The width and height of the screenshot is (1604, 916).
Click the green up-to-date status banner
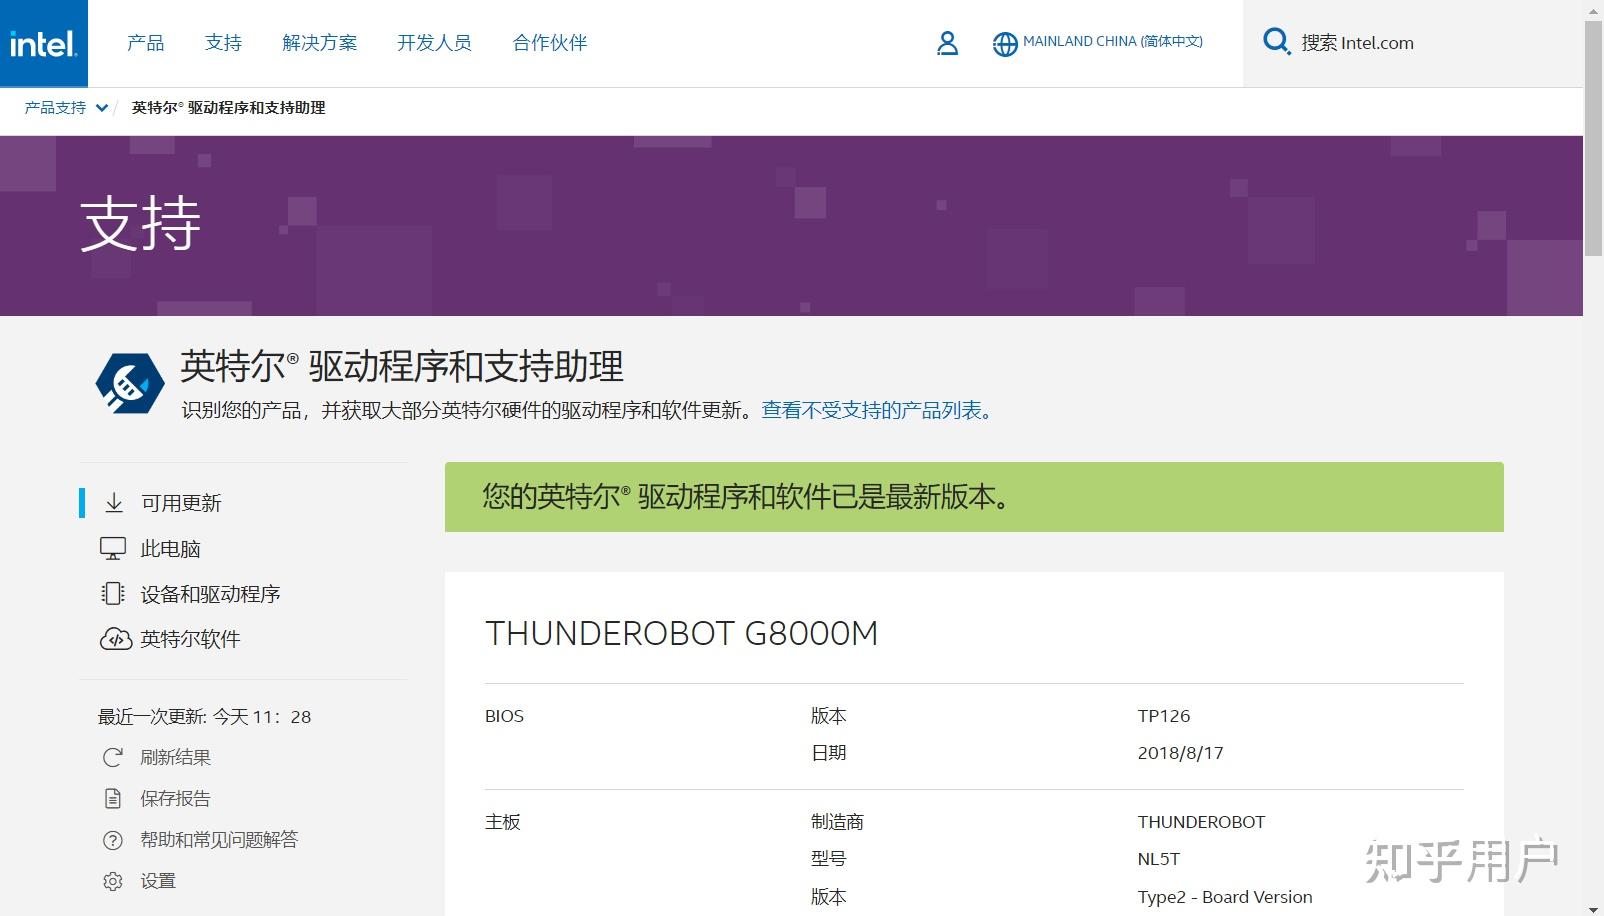coord(974,497)
